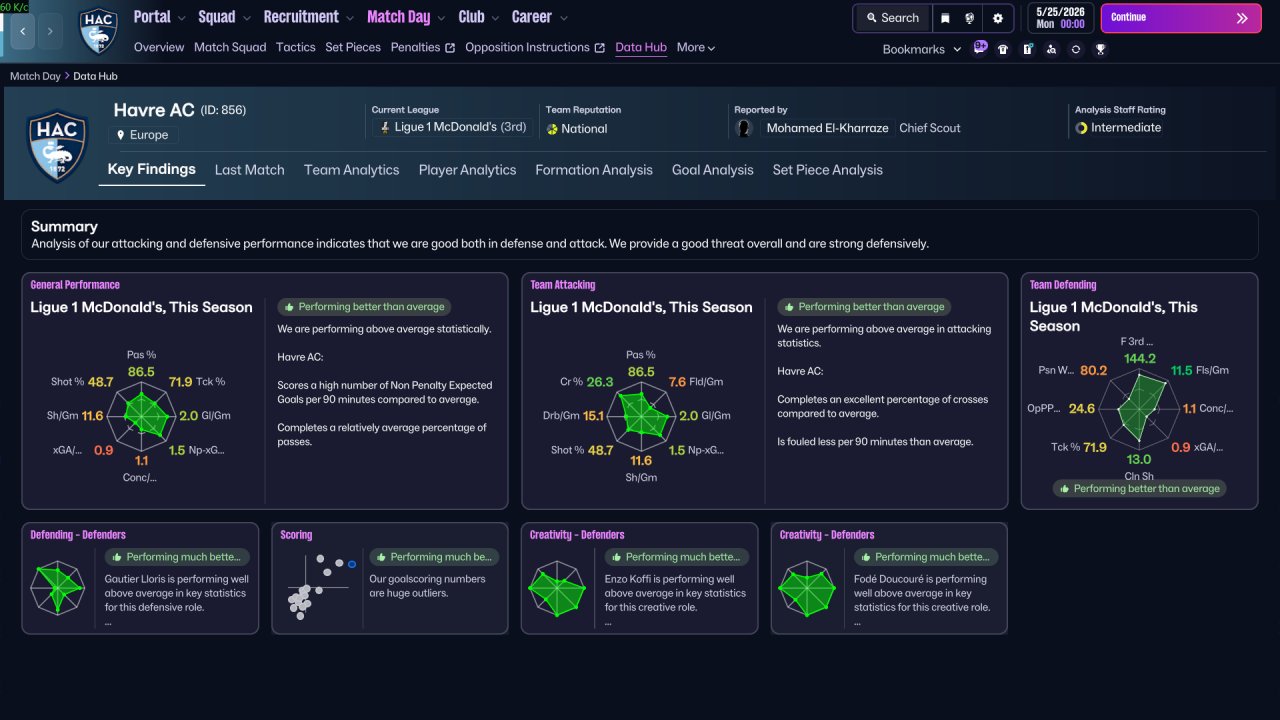Click the HAC club crest in top bar
This screenshot has height=720, width=1280.
point(98,30)
